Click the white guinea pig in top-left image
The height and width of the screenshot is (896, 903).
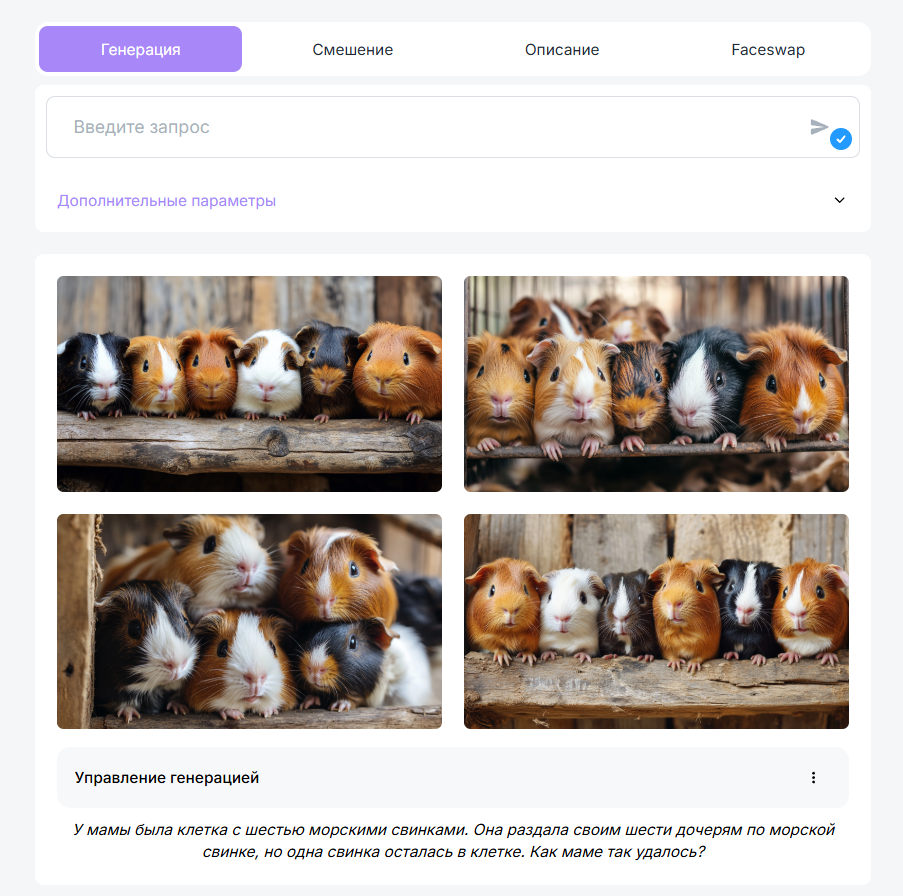click(268, 374)
